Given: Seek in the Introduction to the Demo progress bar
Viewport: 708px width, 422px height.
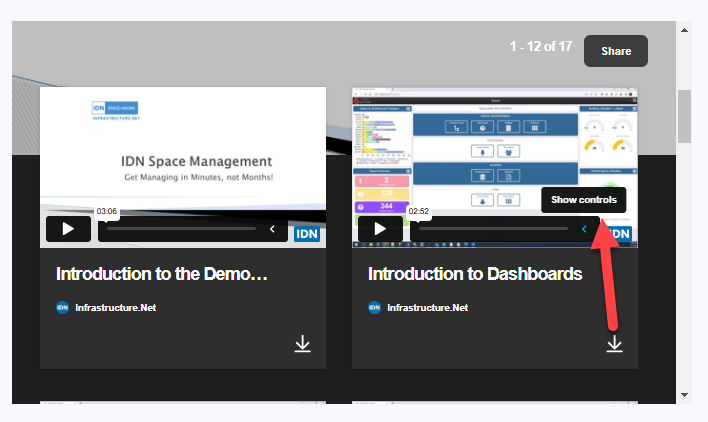Looking at the screenshot, I should pos(182,229).
